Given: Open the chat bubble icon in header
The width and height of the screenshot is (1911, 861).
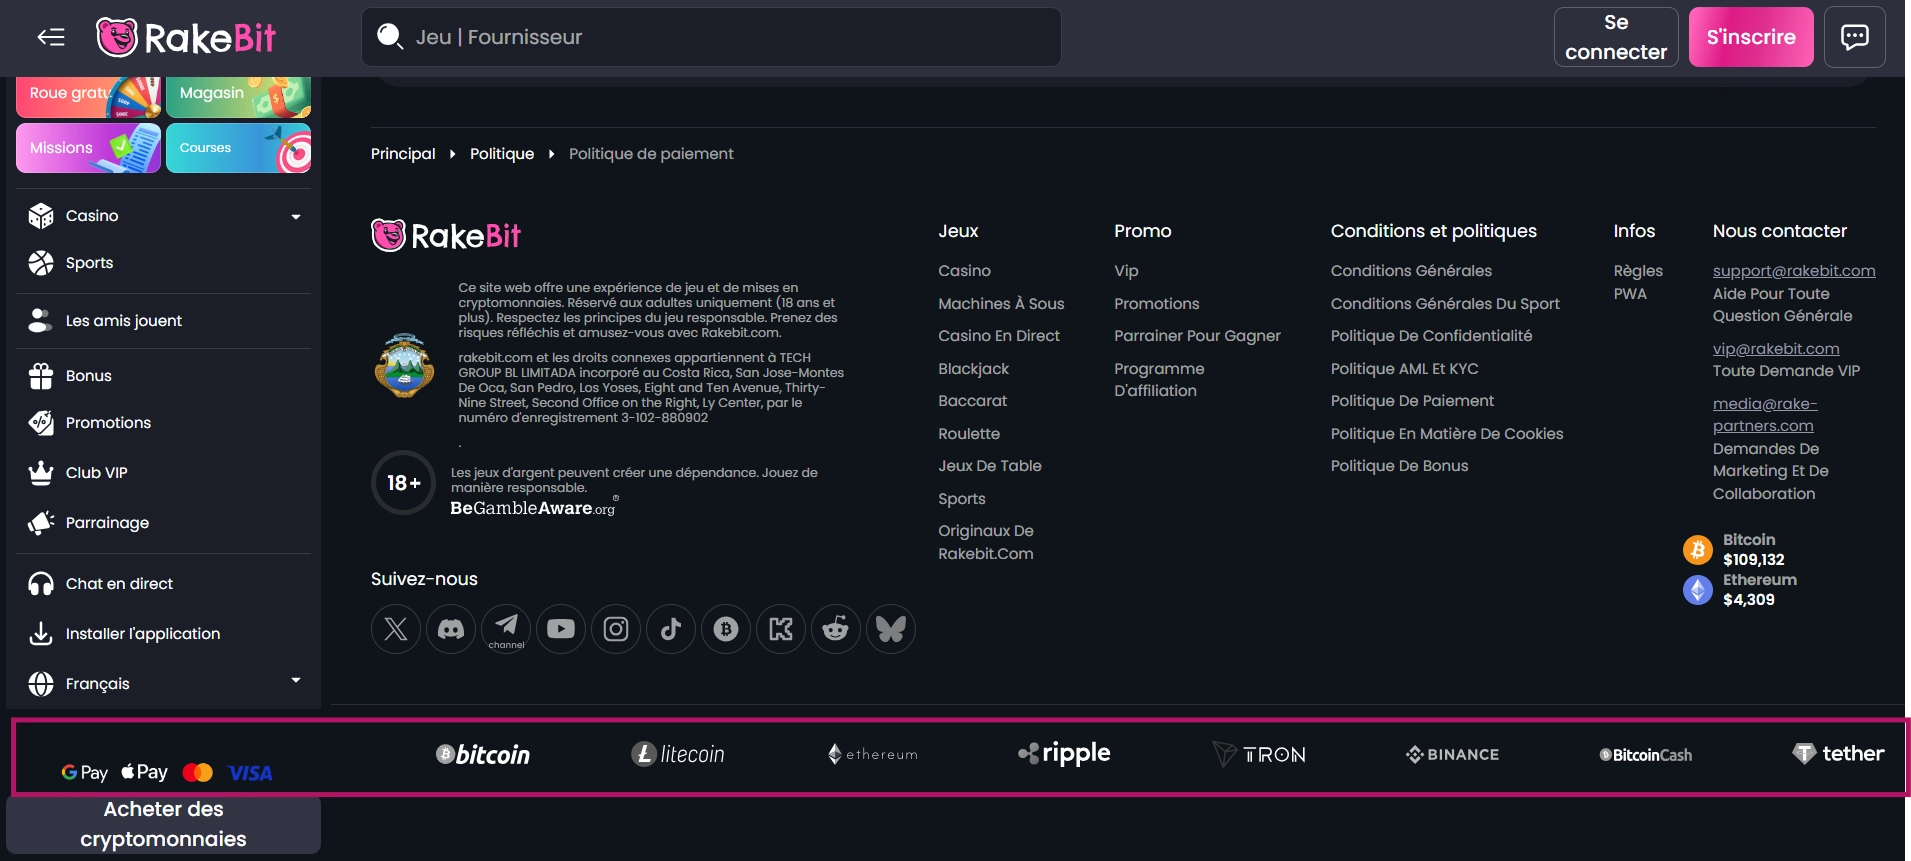Looking at the screenshot, I should tap(1854, 37).
